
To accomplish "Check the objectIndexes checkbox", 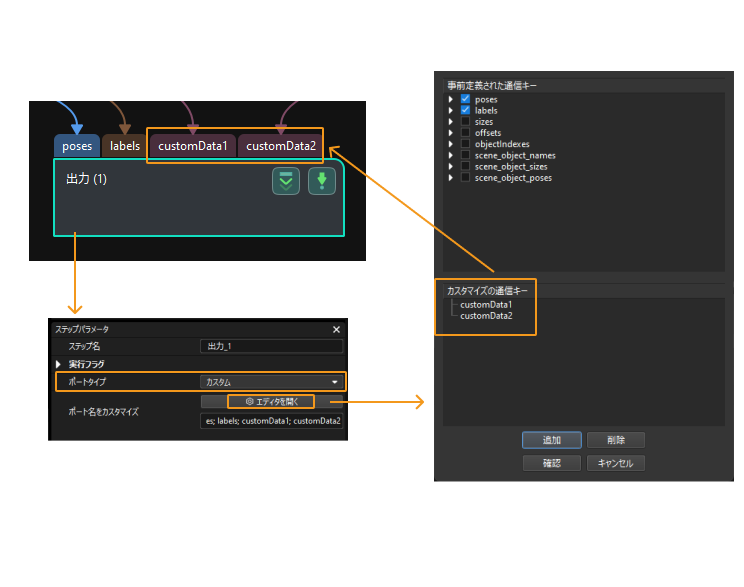I will pos(465,144).
